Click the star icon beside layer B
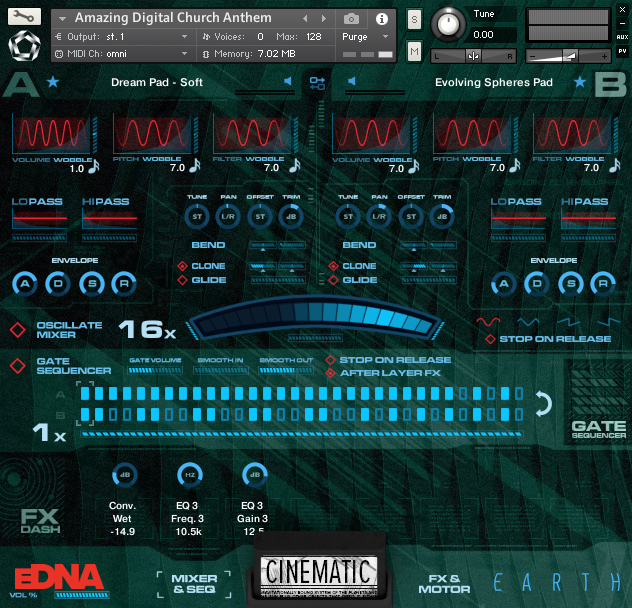Image resolution: width=632 pixels, height=608 pixels. 579,82
